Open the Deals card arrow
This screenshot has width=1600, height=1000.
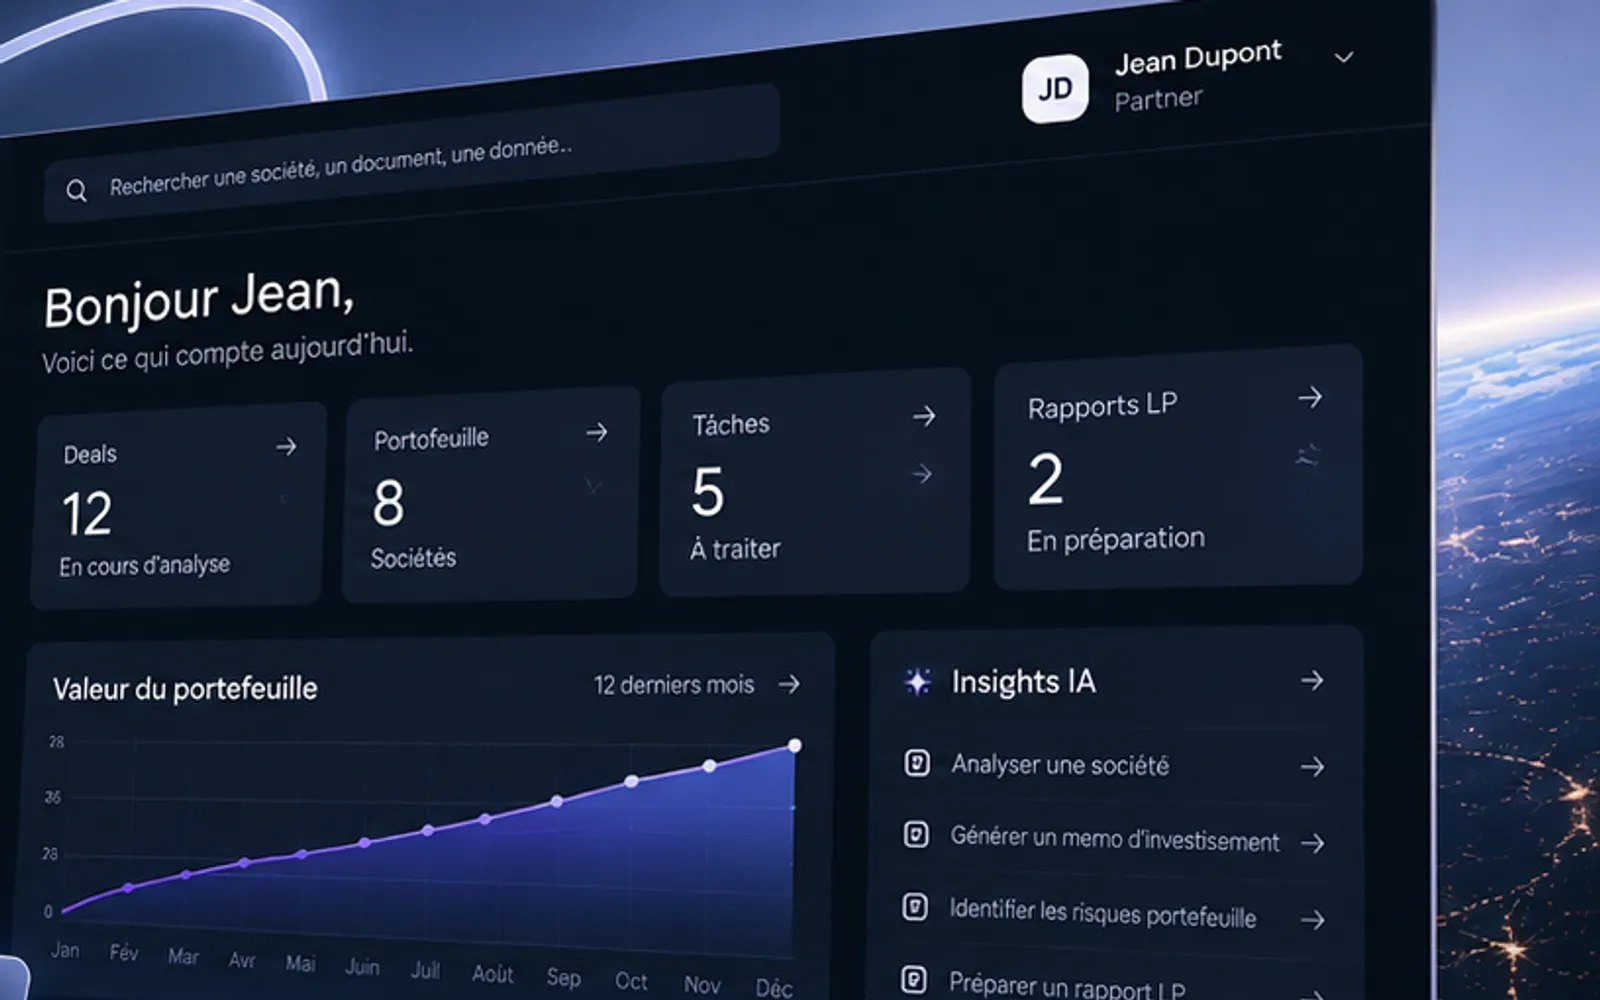[286, 446]
